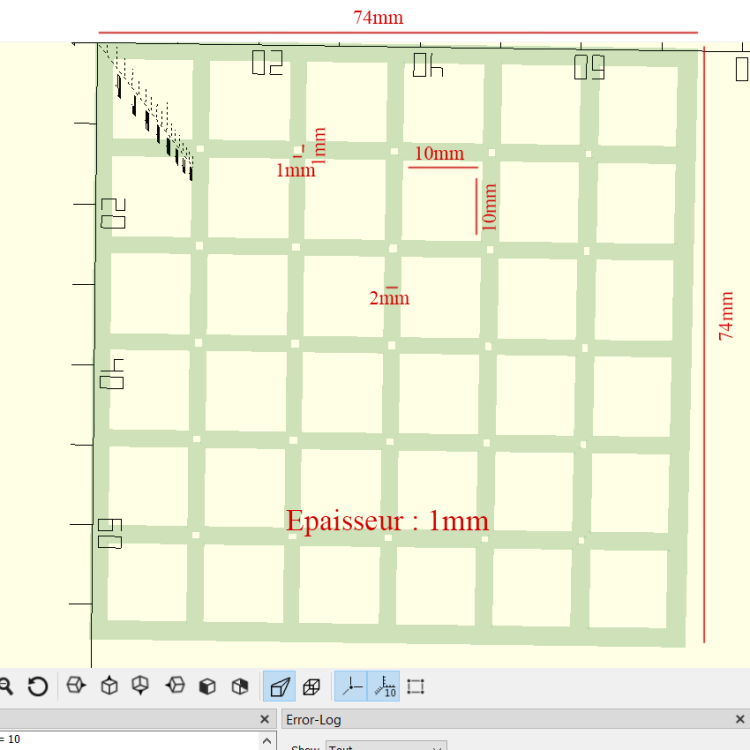The width and height of the screenshot is (750, 750).
Task: Click the console scrollbar up arrow
Action: click(267, 741)
